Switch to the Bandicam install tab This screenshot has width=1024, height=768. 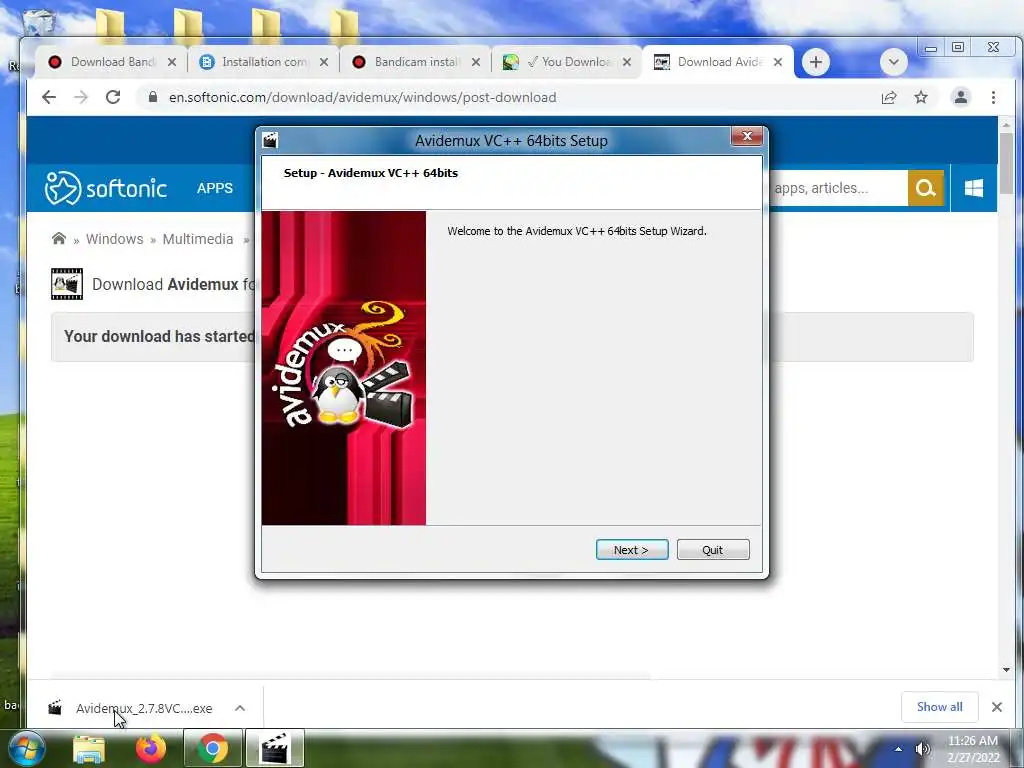click(416, 62)
